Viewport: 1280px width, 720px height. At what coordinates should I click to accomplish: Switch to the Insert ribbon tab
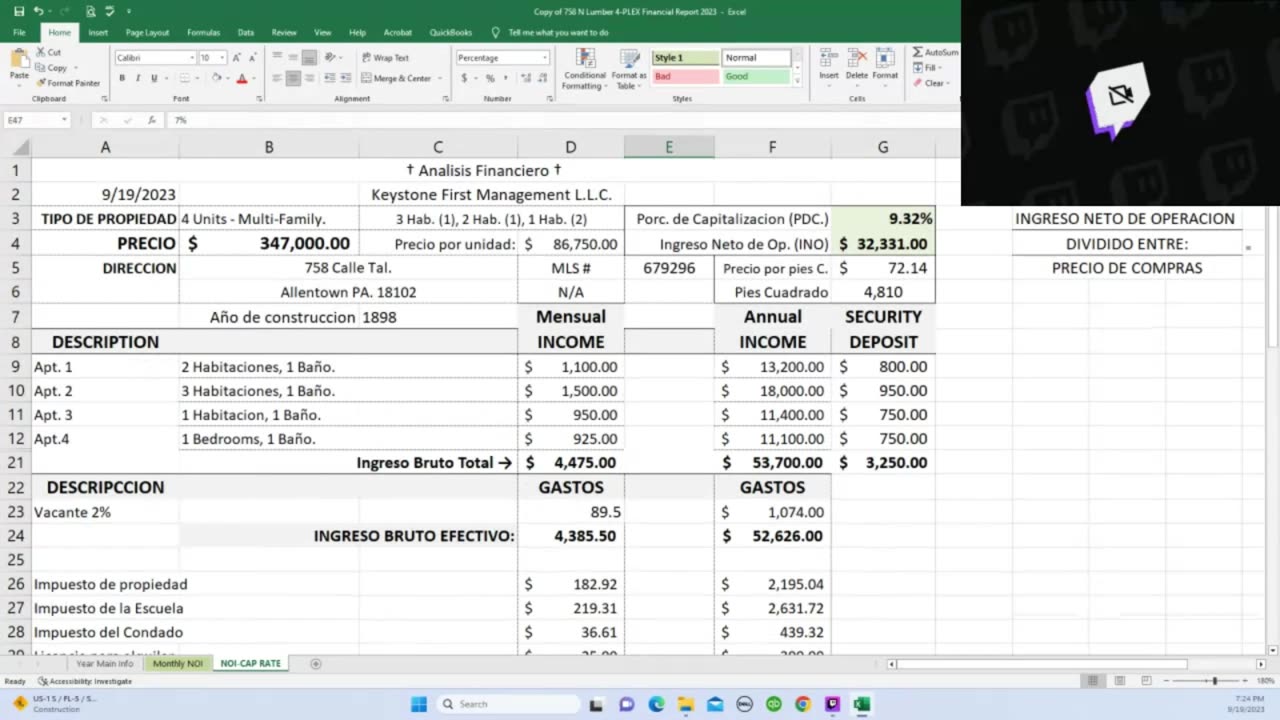click(98, 32)
